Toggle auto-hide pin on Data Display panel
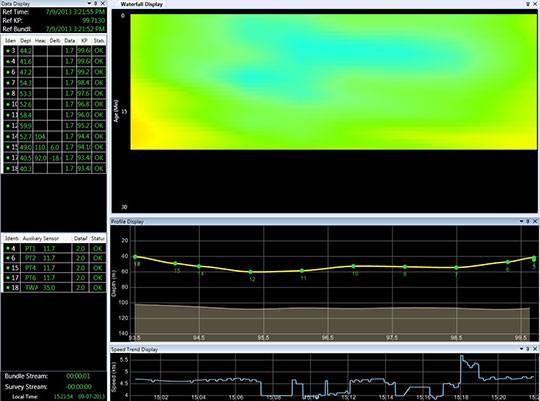Screen dimensions: 540x401 click(x=96, y=3)
